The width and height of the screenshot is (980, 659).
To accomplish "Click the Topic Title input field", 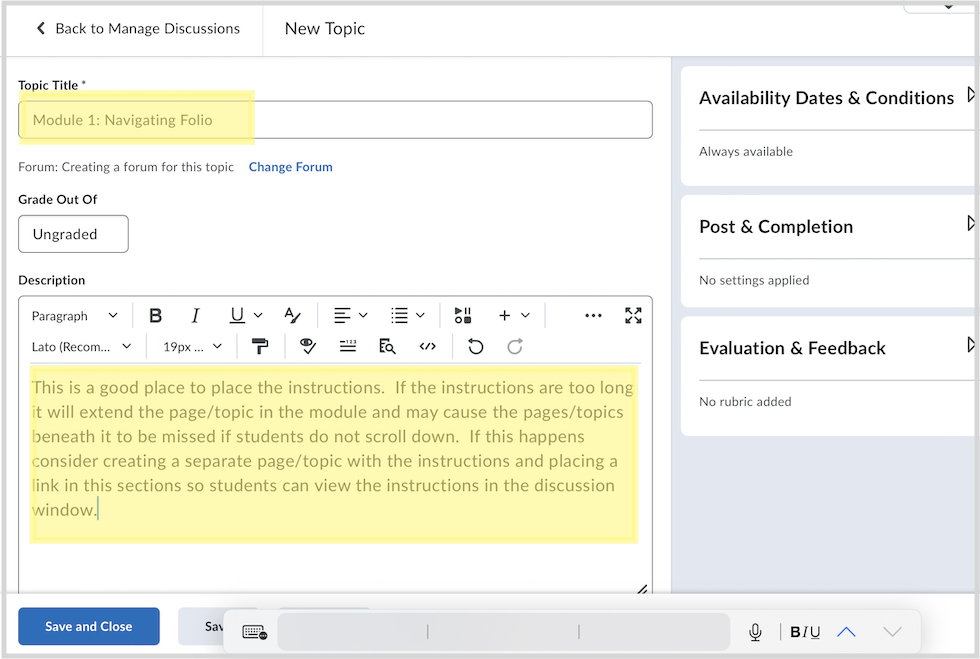I will click(x=335, y=120).
